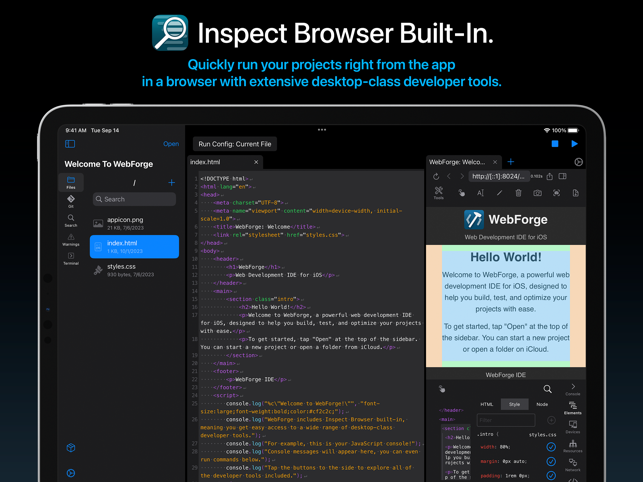The height and width of the screenshot is (482, 643).
Task: Click the Open button in sidebar
Action: point(171,144)
